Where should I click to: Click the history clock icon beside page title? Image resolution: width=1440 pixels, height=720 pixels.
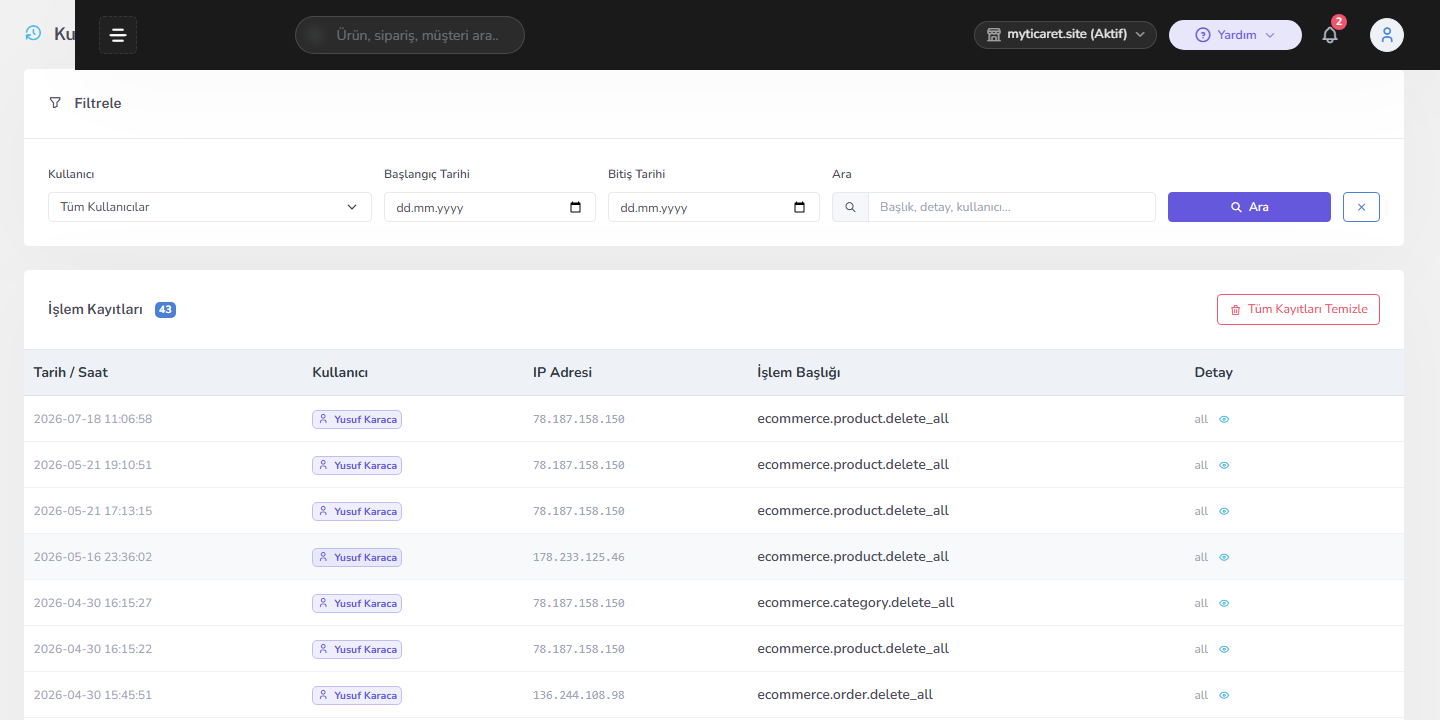[x=33, y=33]
